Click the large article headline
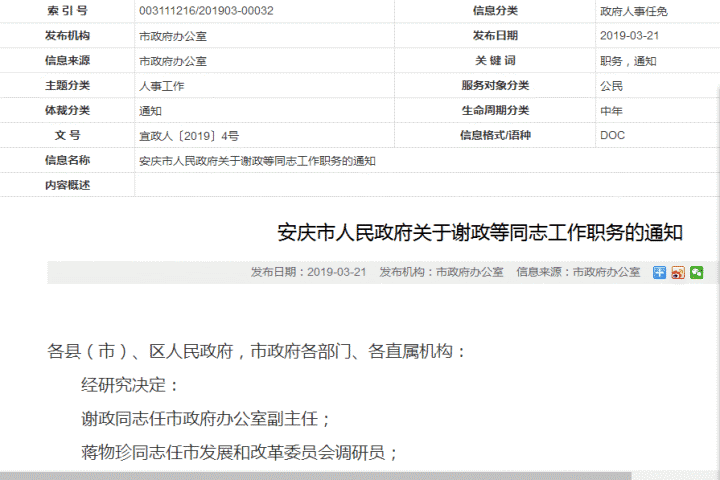This screenshot has height=480, width=720. click(x=480, y=232)
